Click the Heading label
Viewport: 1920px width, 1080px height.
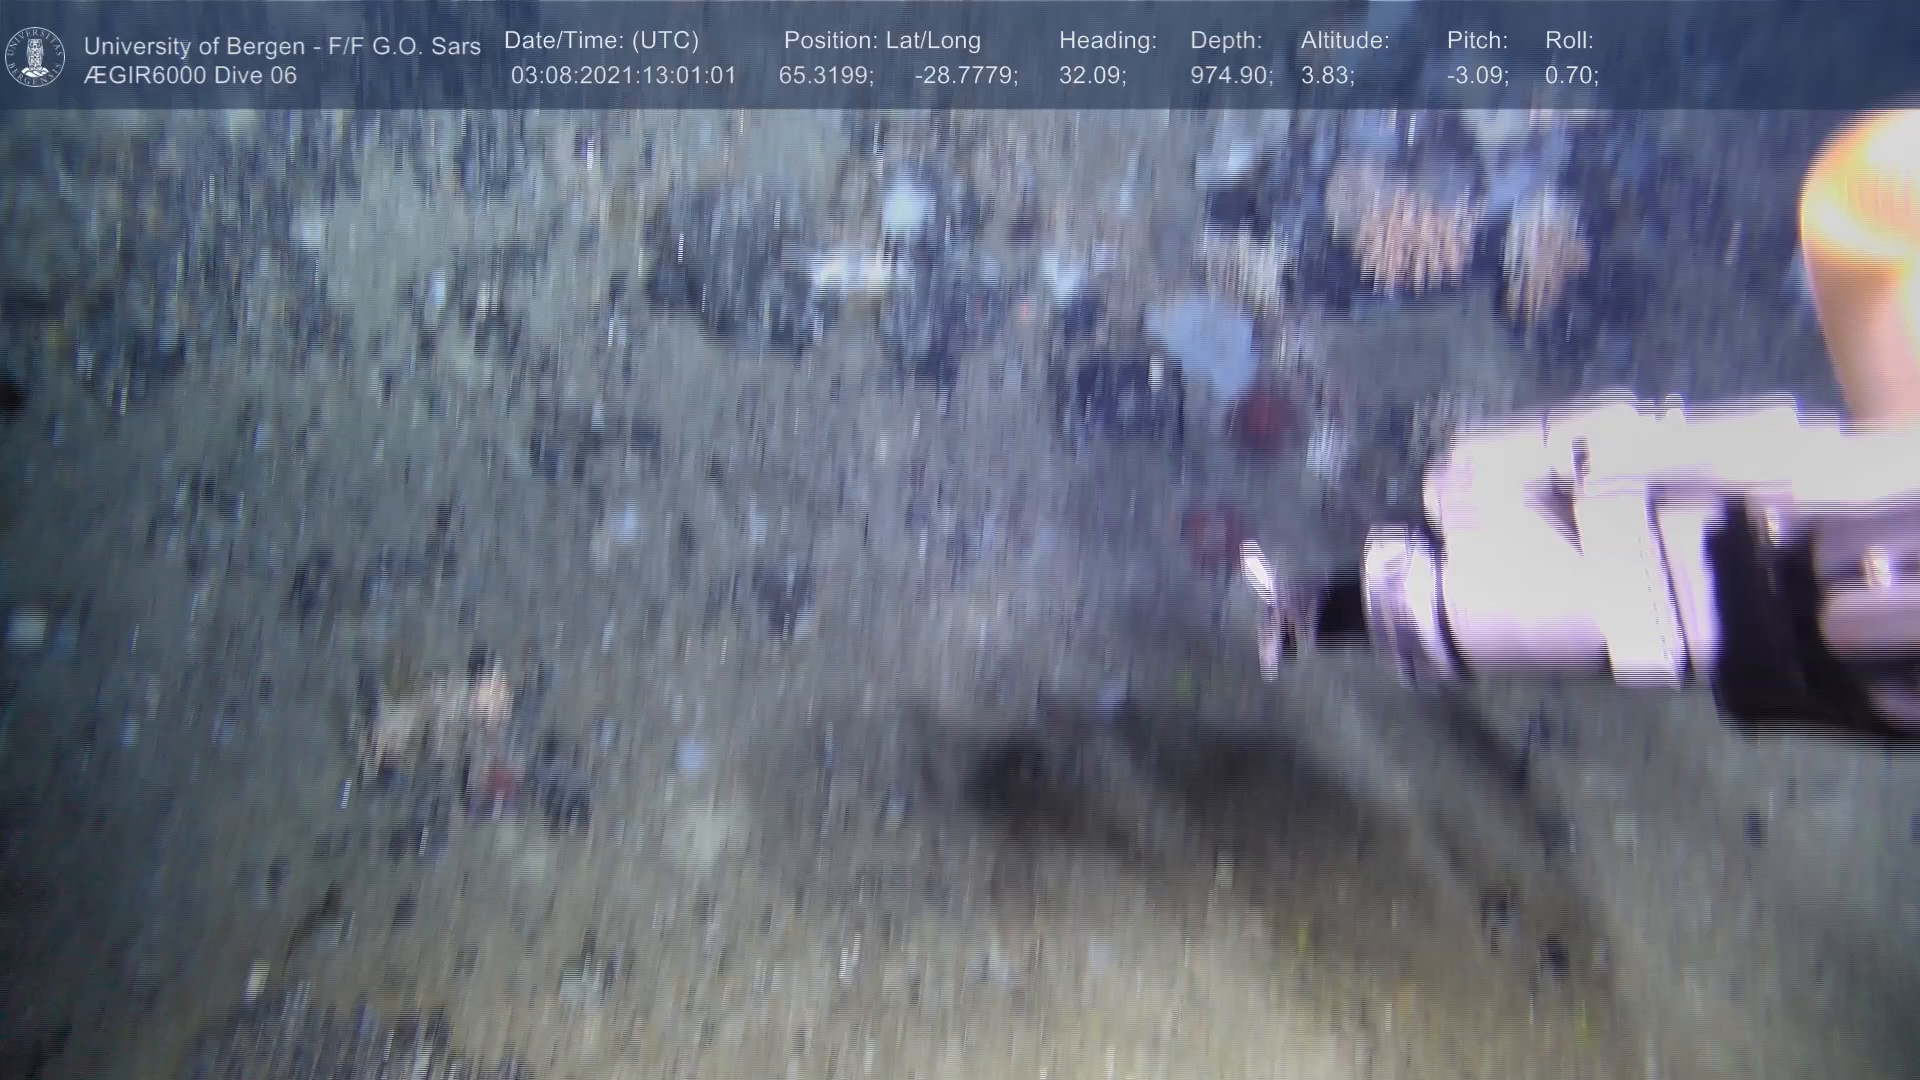[1107, 41]
